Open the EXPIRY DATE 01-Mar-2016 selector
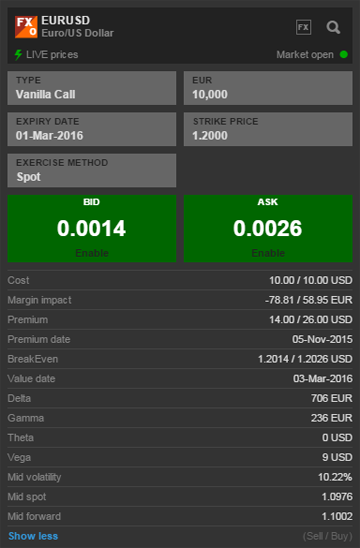The height and width of the screenshot is (548, 360). point(92,129)
